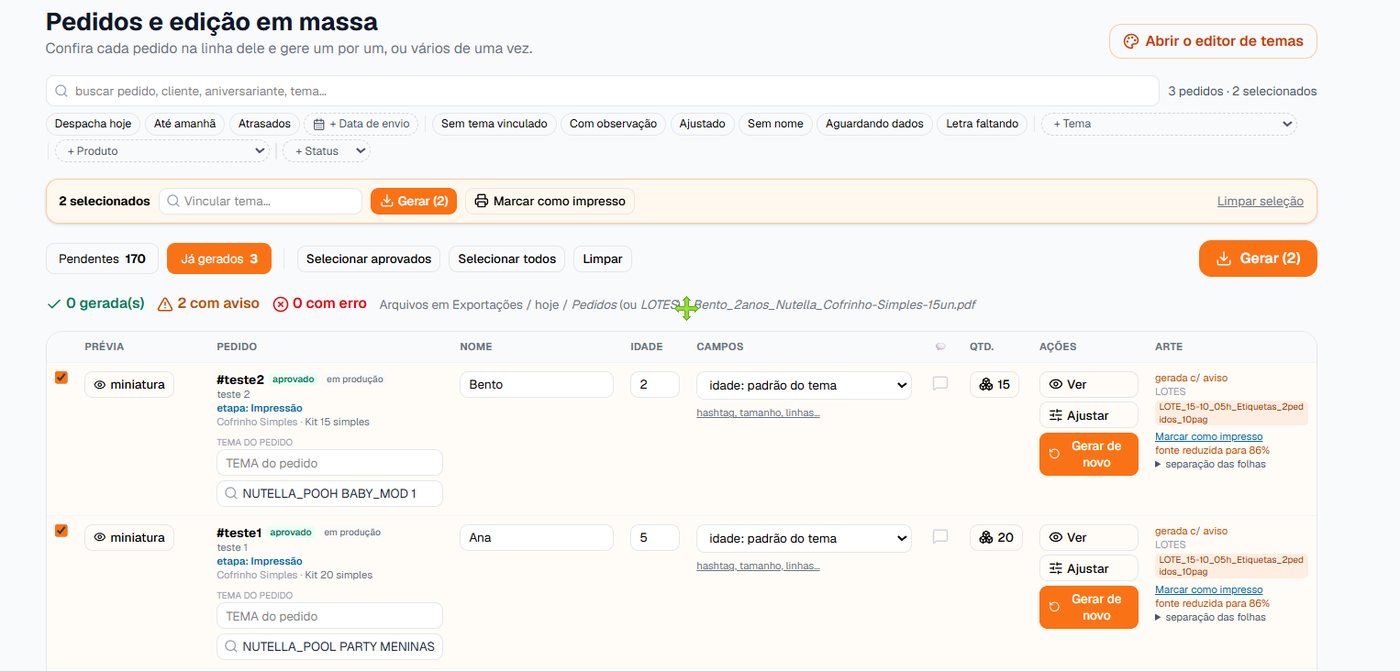Toggle the Com observação filter chip
The width and height of the screenshot is (1400, 671).
tap(613, 124)
